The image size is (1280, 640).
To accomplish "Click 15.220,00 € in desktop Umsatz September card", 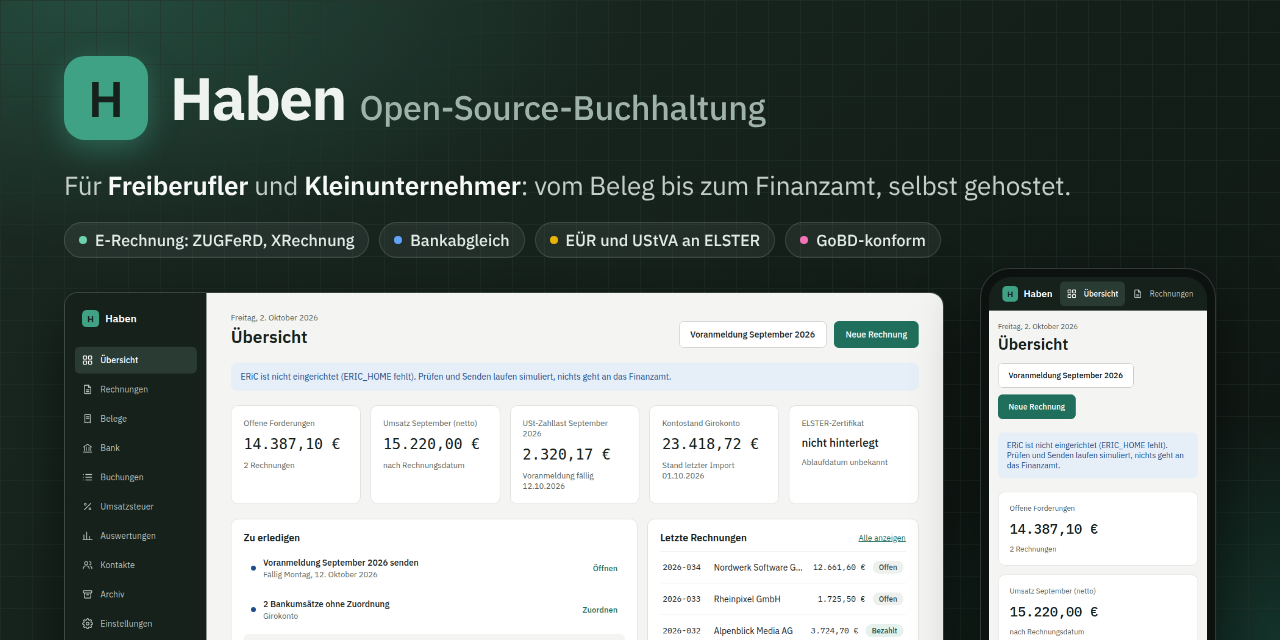I will (431, 444).
